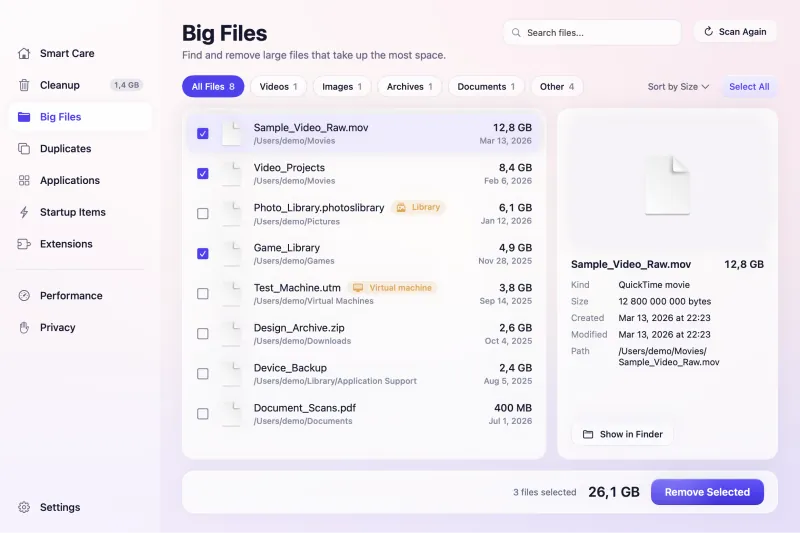Click the Scan Again button
800x533 pixels.
point(735,32)
